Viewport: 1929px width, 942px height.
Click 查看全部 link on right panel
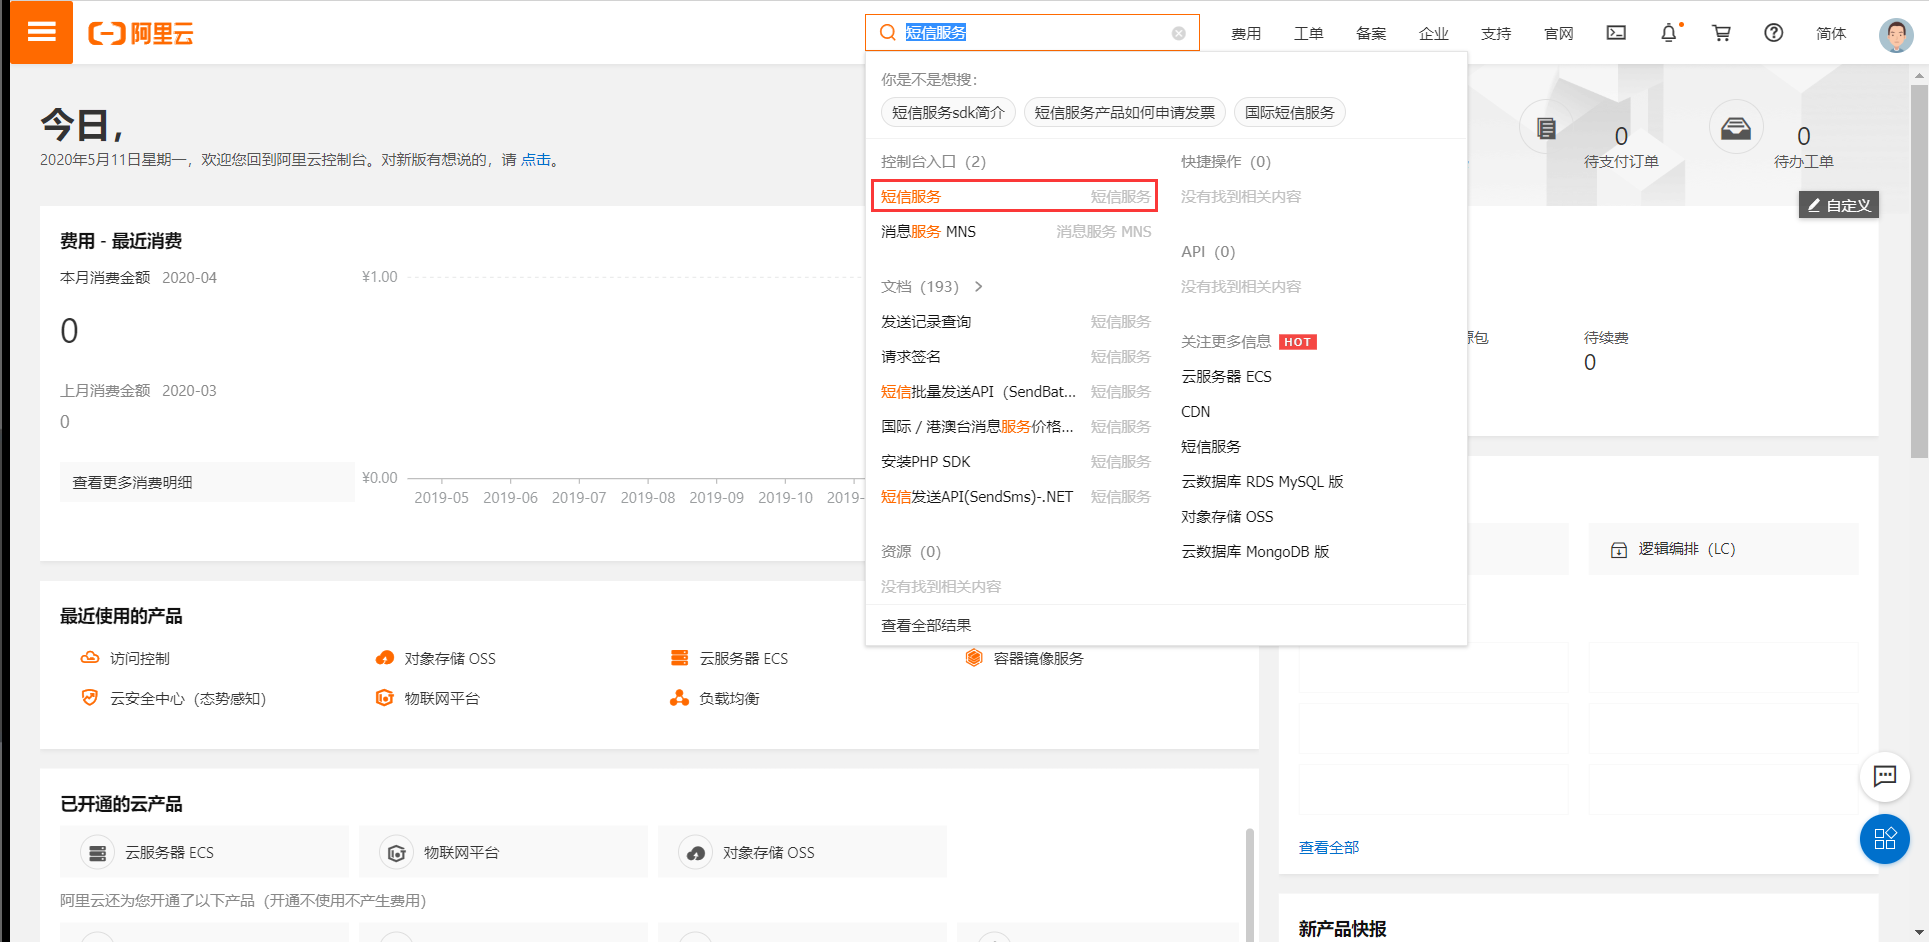click(1329, 848)
